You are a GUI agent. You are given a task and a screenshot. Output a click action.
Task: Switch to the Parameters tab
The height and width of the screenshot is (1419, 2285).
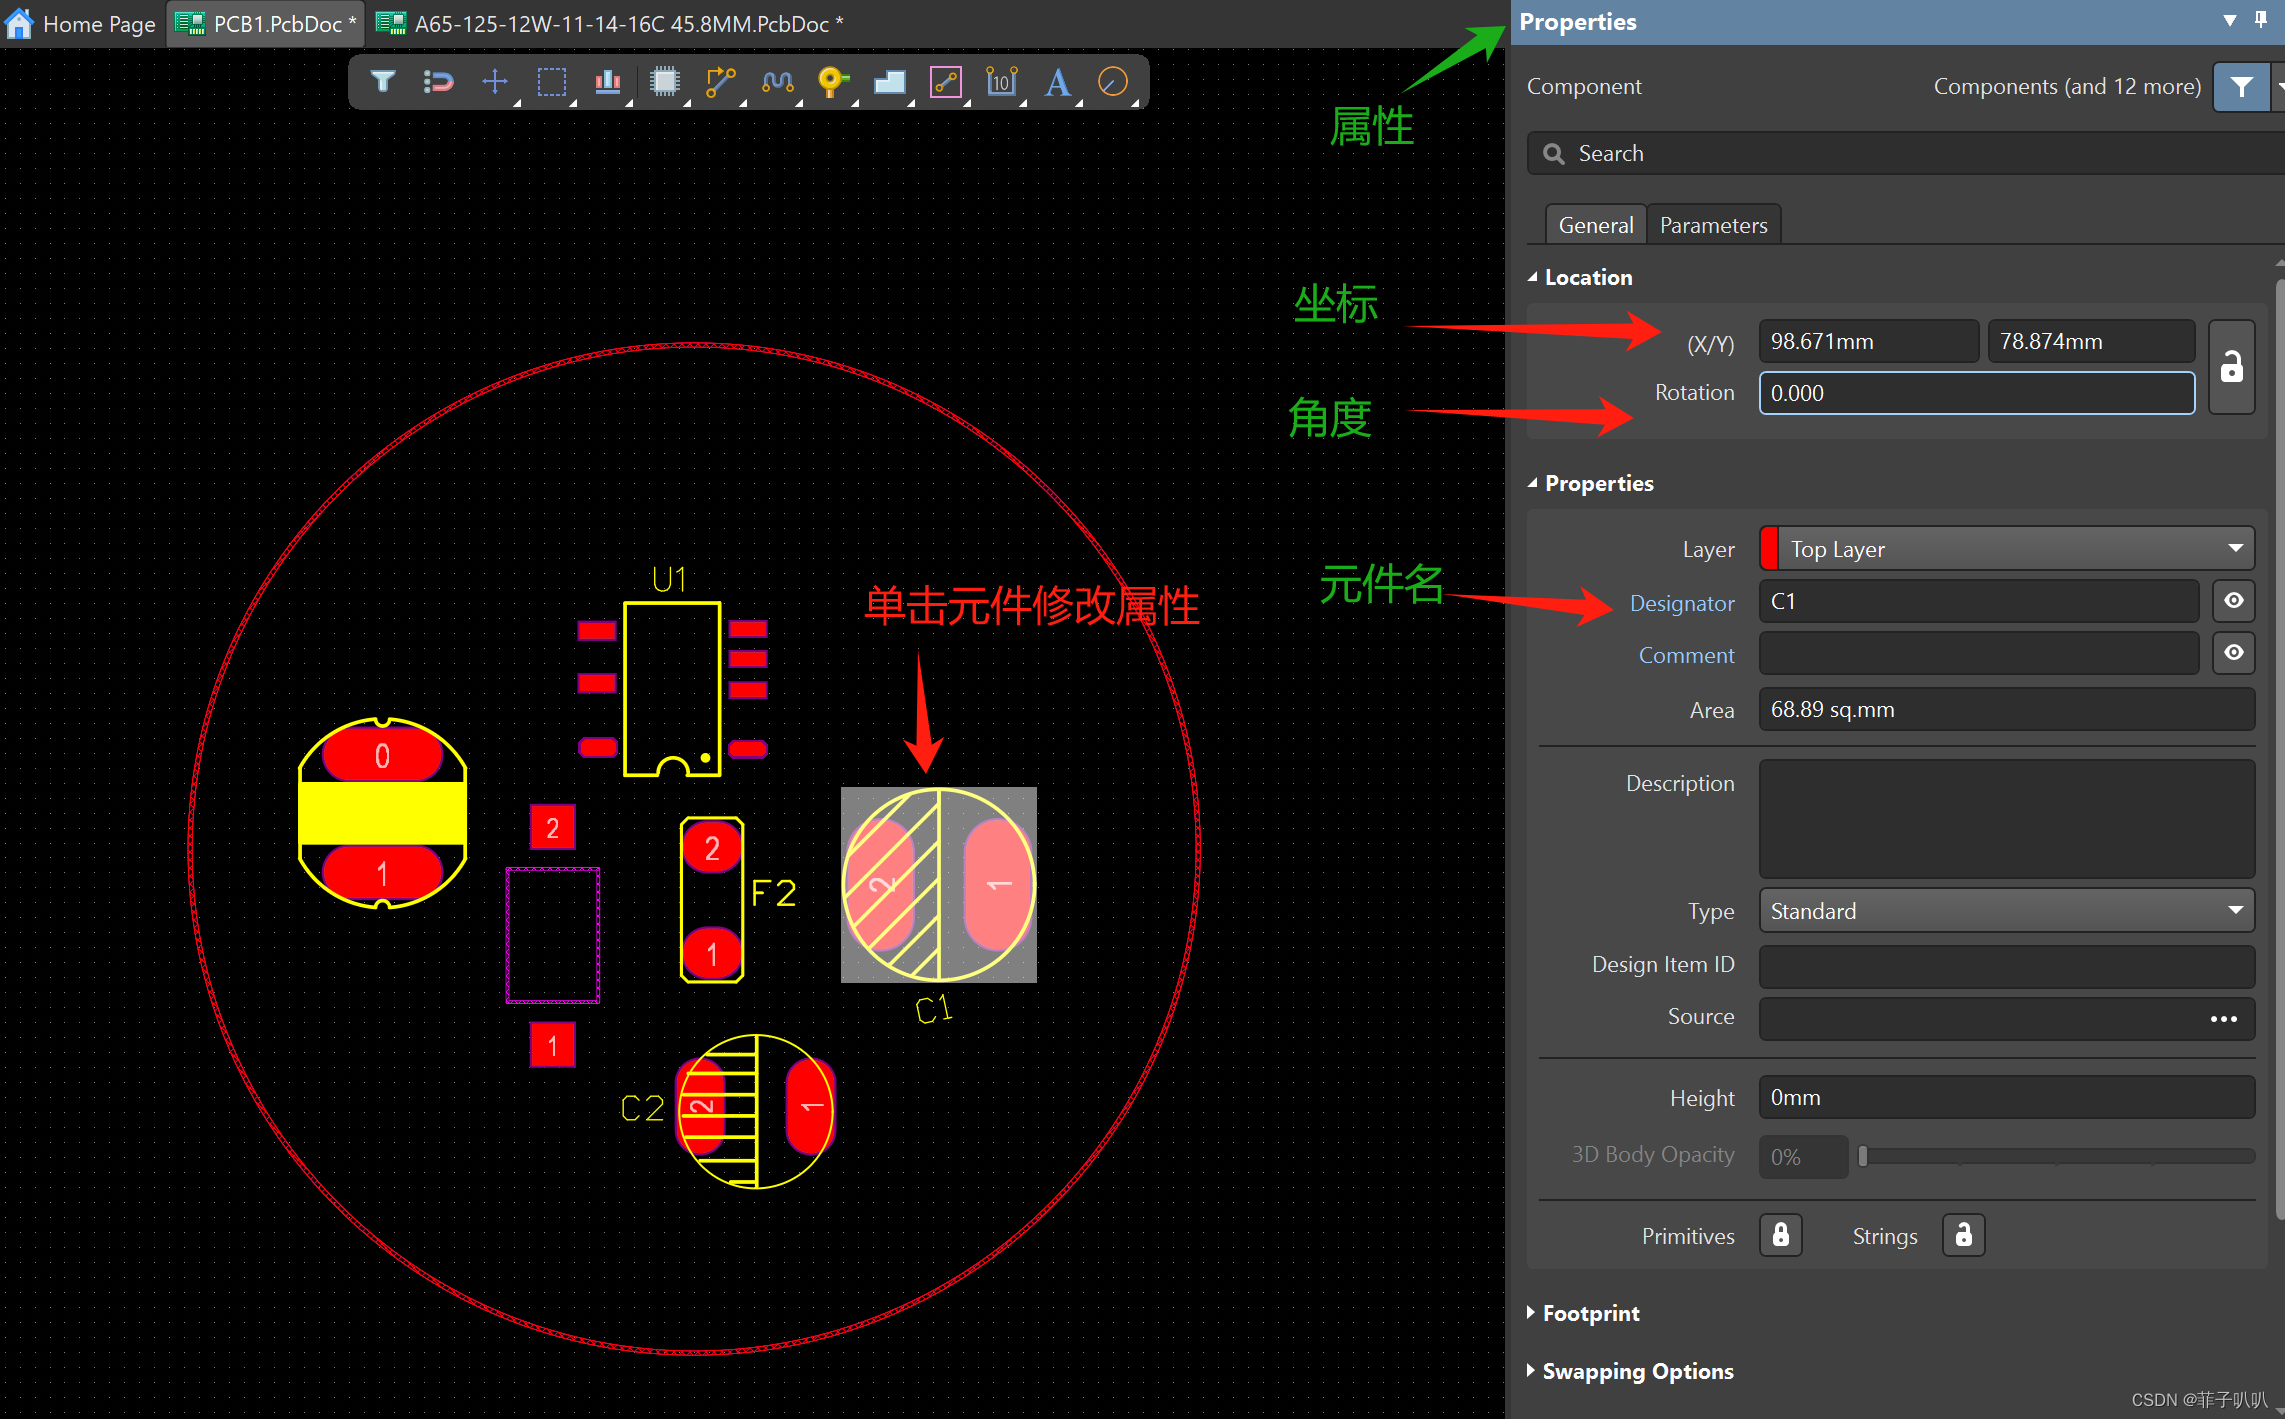[x=1713, y=225]
